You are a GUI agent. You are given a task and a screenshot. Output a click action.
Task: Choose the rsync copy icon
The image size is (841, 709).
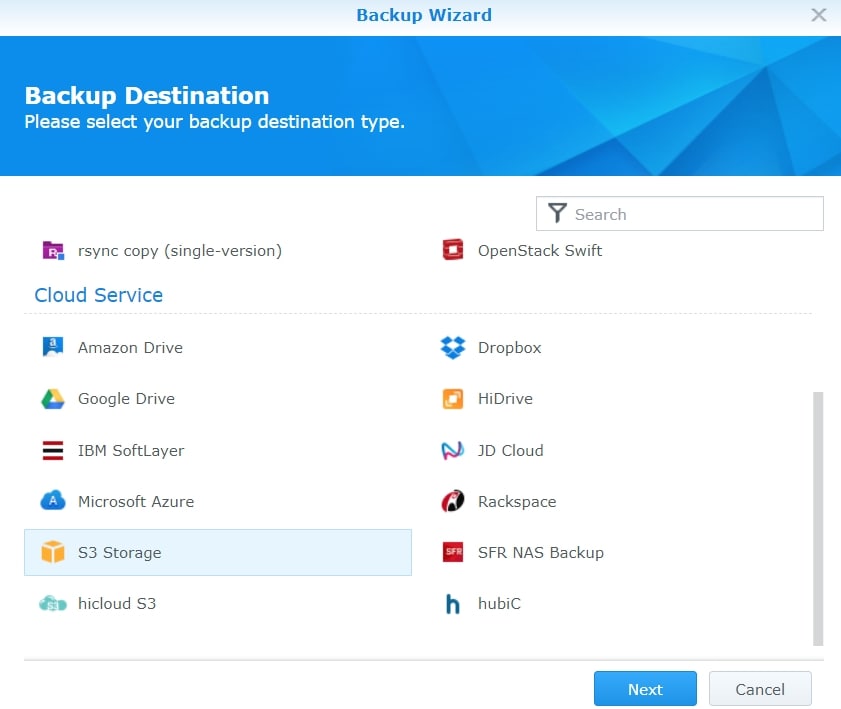53,251
